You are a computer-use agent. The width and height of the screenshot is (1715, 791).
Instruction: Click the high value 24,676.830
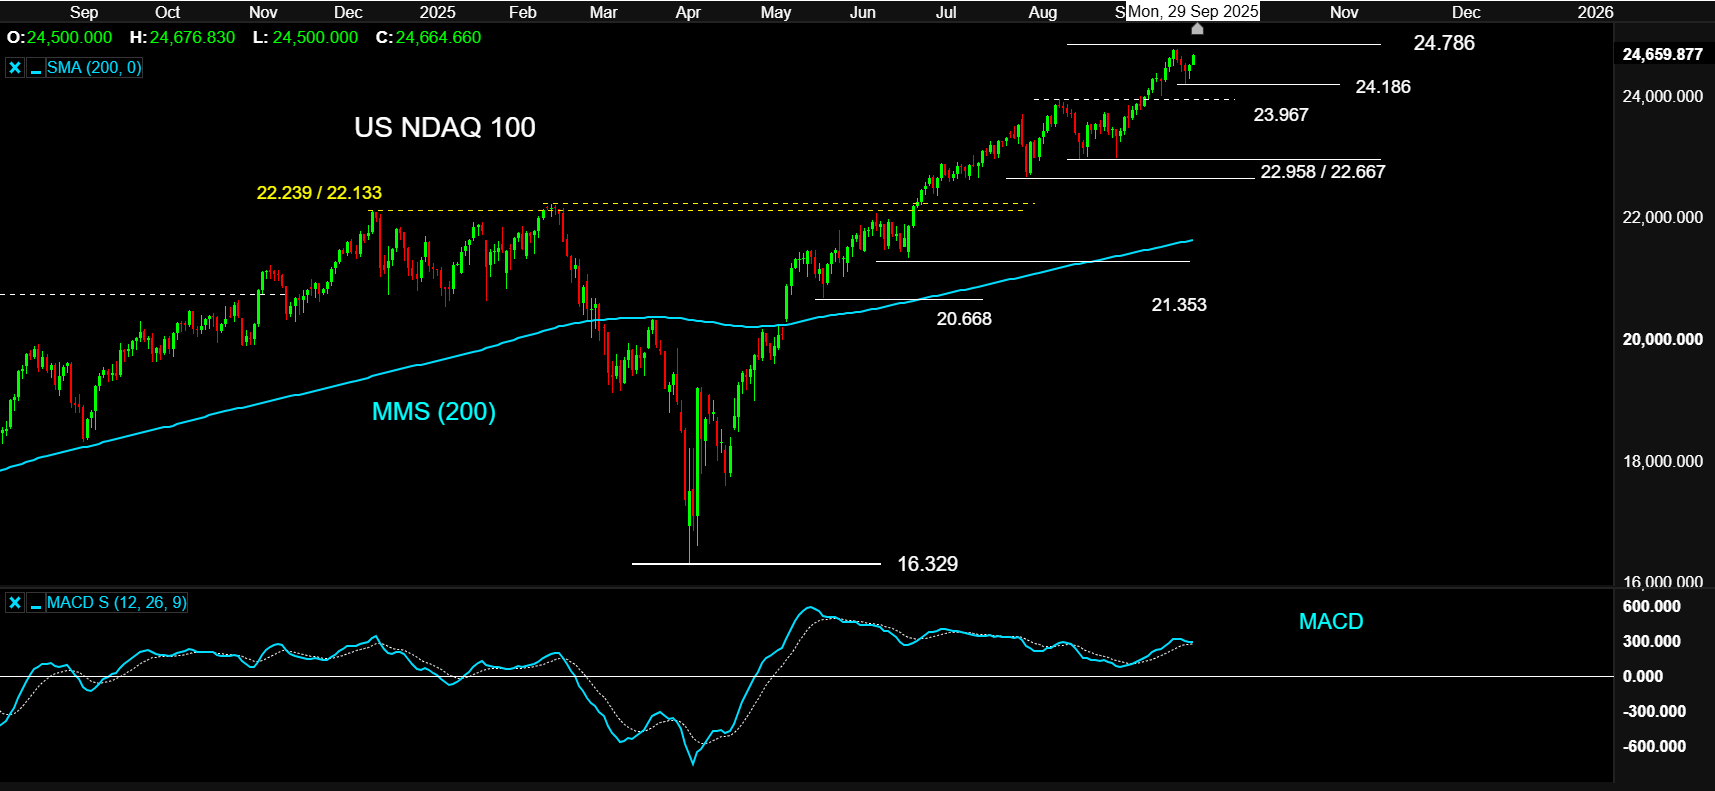[192, 37]
